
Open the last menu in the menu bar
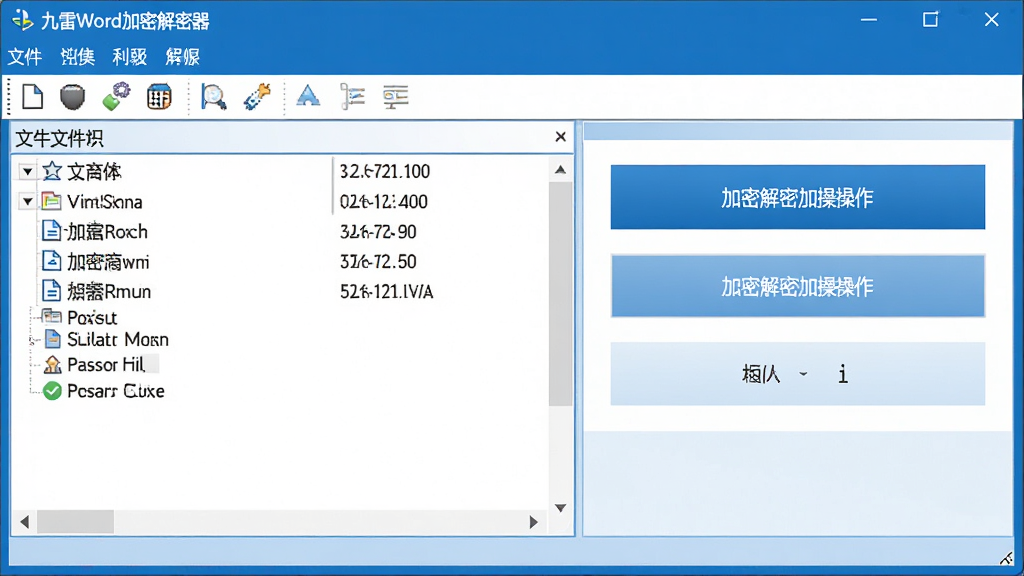click(182, 57)
